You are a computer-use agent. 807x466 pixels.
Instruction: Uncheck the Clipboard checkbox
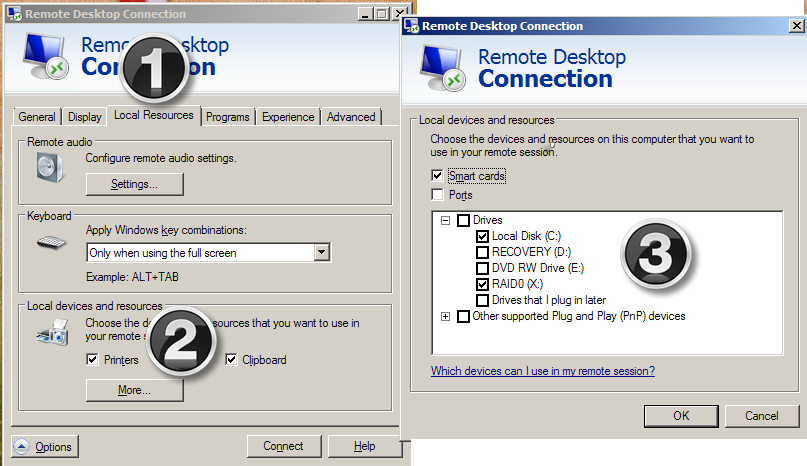pos(231,359)
